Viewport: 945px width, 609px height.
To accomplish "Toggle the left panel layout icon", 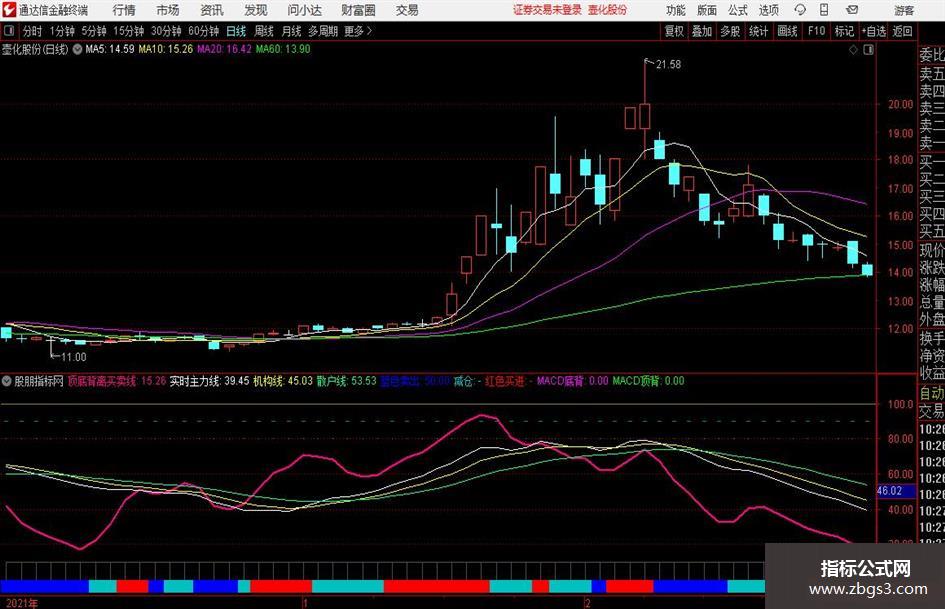I will click(9, 31).
